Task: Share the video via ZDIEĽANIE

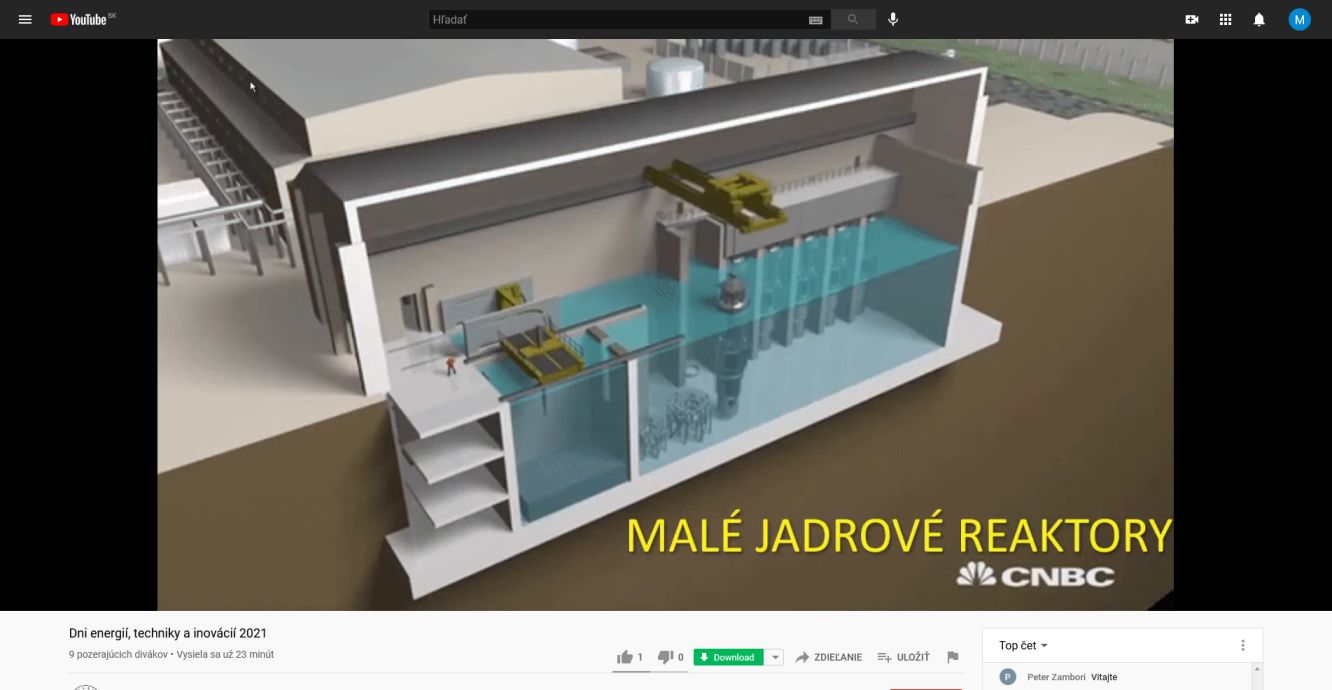Action: (x=828, y=657)
